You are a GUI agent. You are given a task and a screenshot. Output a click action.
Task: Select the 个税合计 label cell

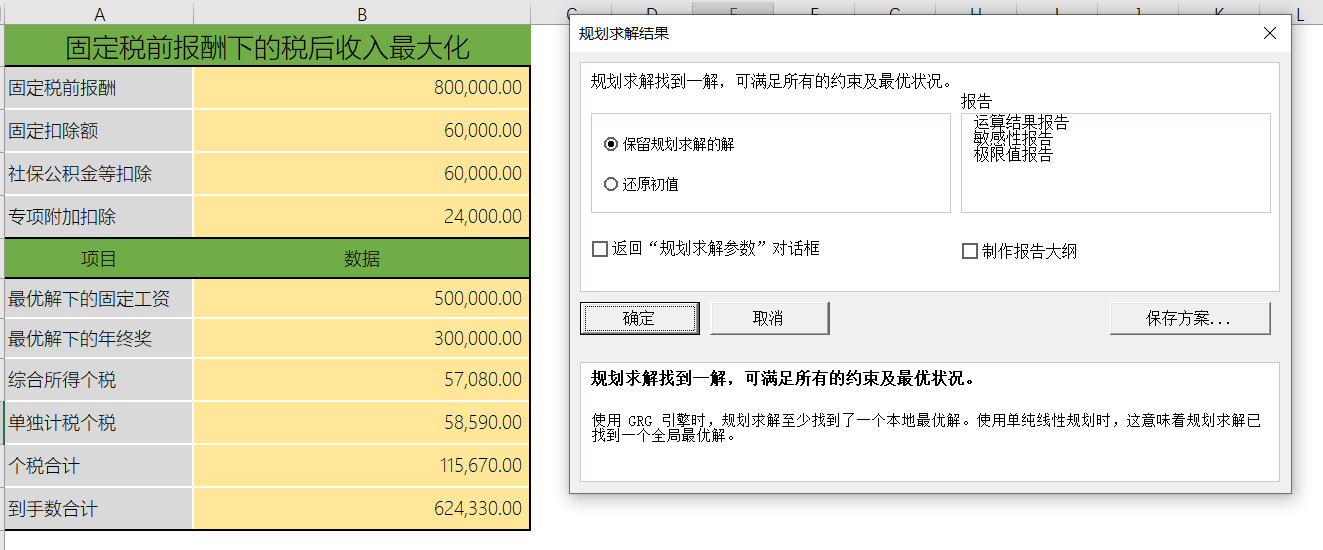coord(99,466)
